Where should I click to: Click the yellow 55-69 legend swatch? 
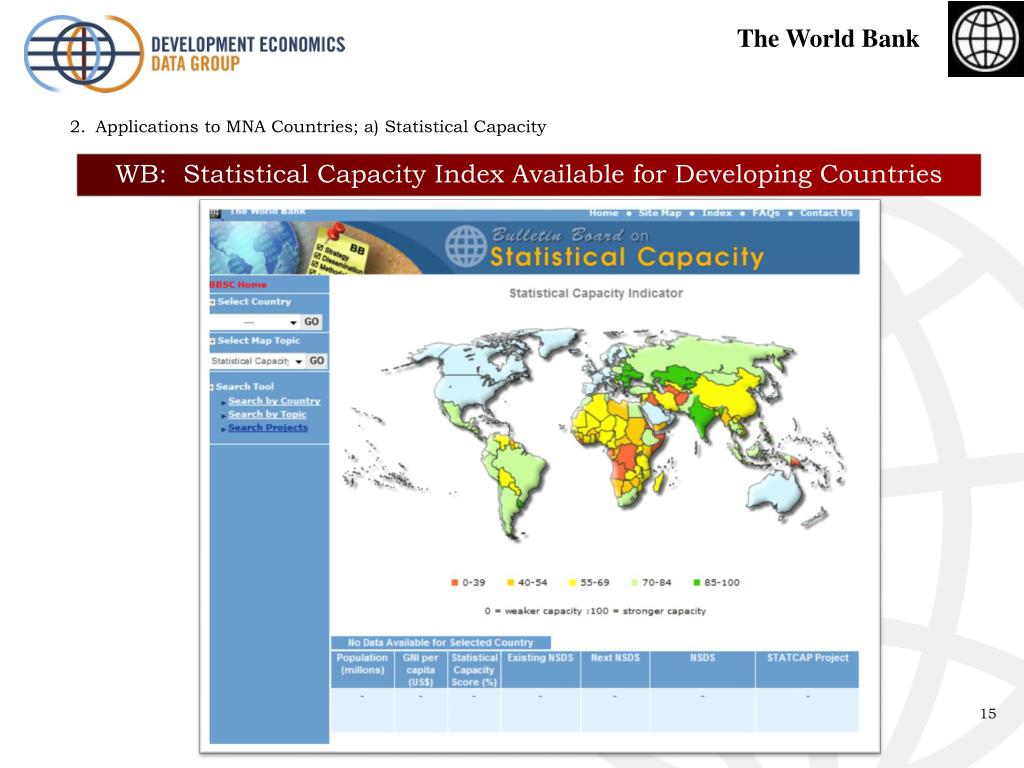coord(573,583)
